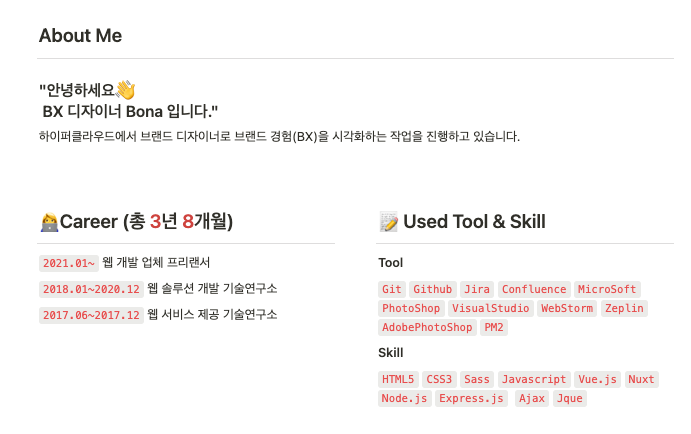
Task: Click the 2018.01~2020.12 date tag
Action: [x=91, y=289]
